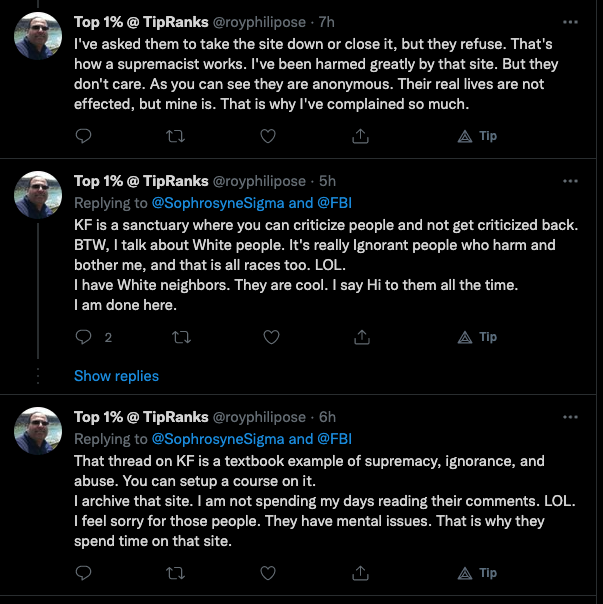Tip the author of the 7h tweet

(477, 136)
